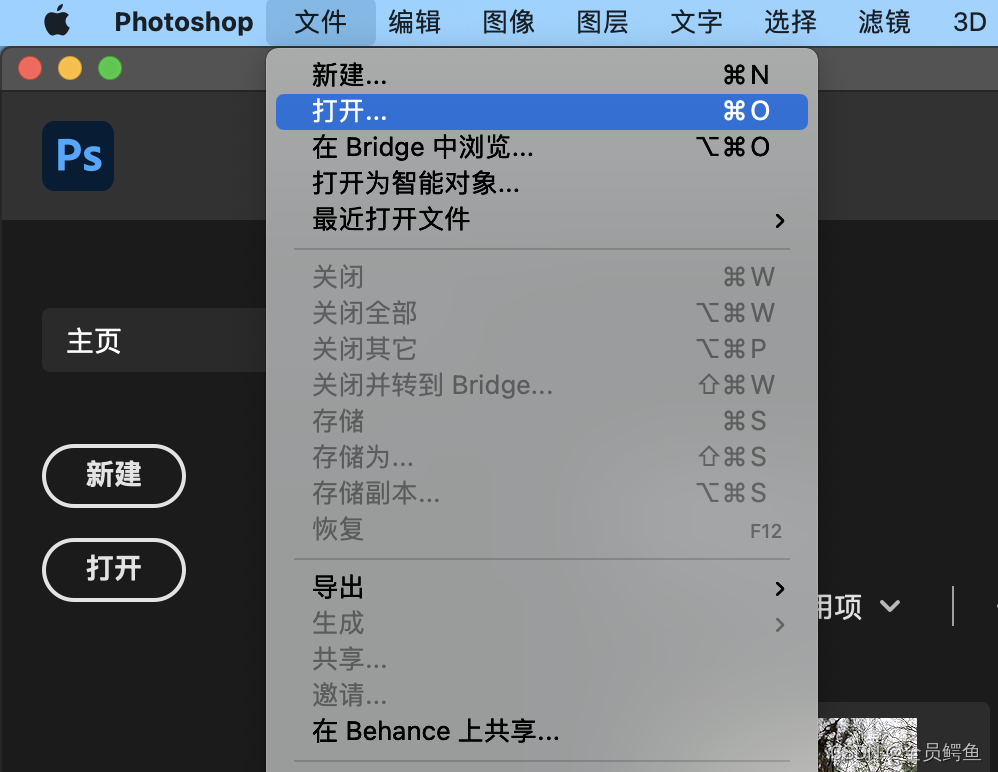Choose 打开... highlighted menu entry

point(542,111)
